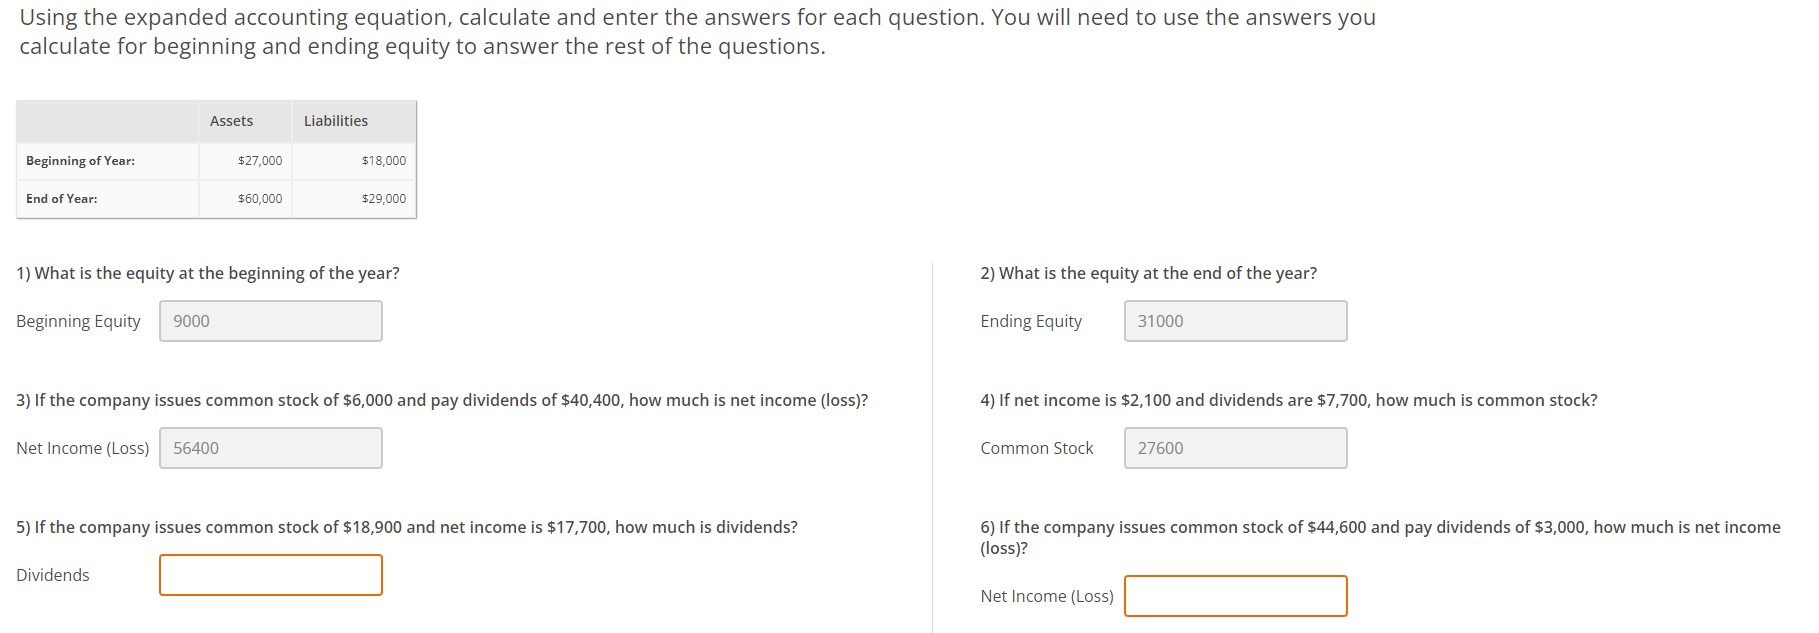
Task: Click the $60,000 end-of-year assets cell
Action: [x=259, y=198]
